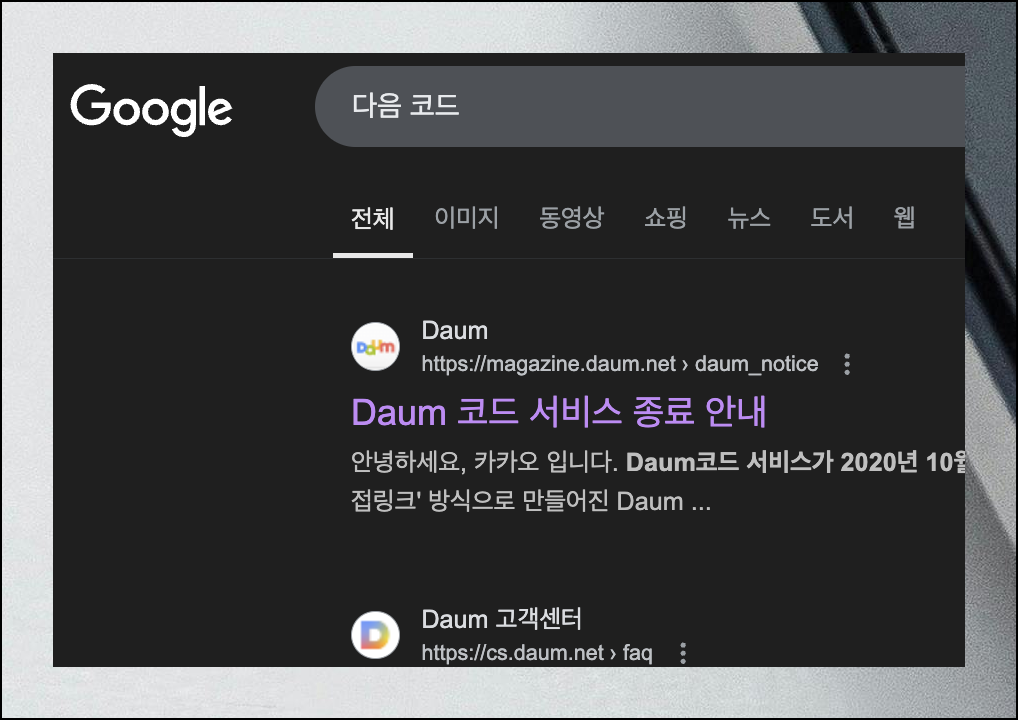Image resolution: width=1018 pixels, height=720 pixels.
Task: Open the 도서 tab
Action: [832, 217]
